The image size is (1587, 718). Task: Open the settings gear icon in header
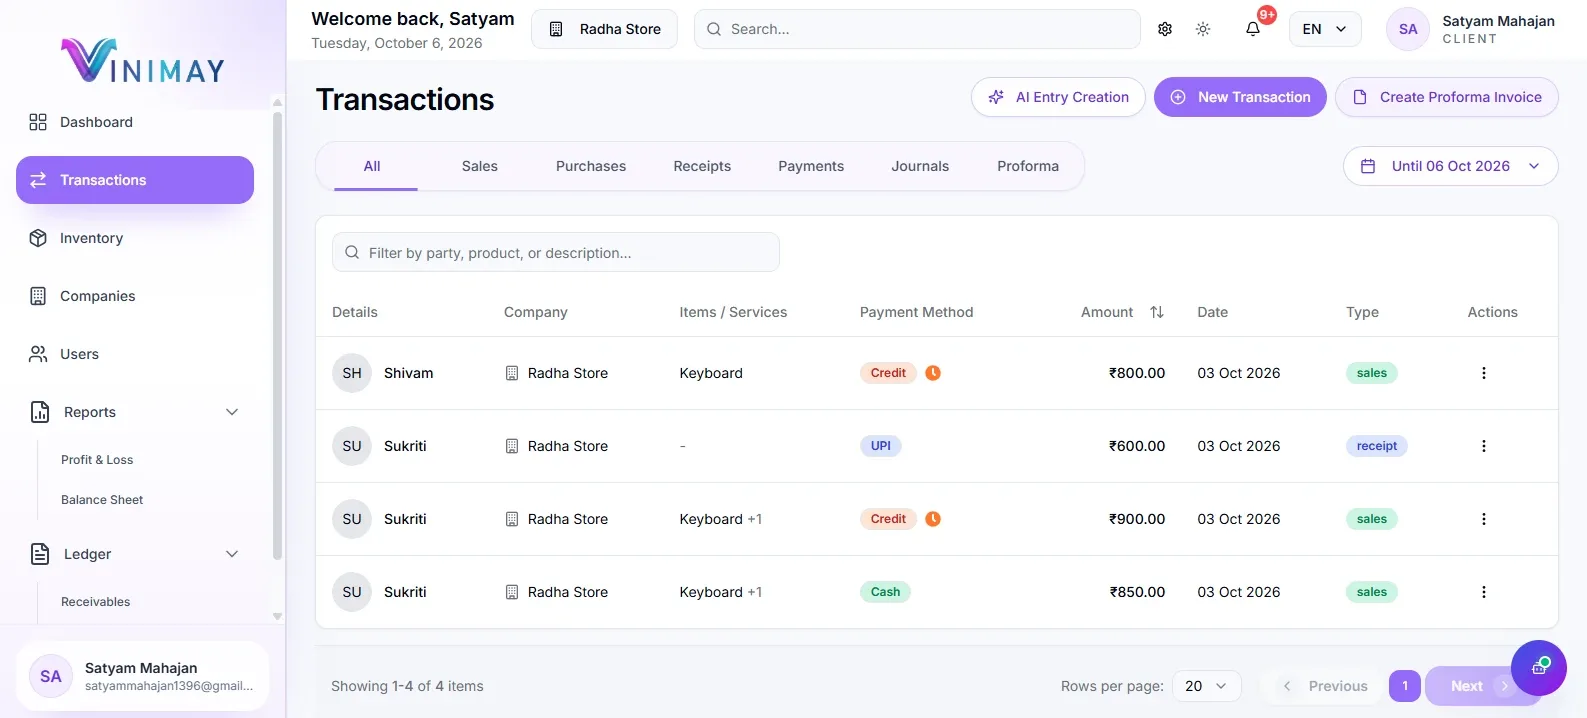(1165, 29)
